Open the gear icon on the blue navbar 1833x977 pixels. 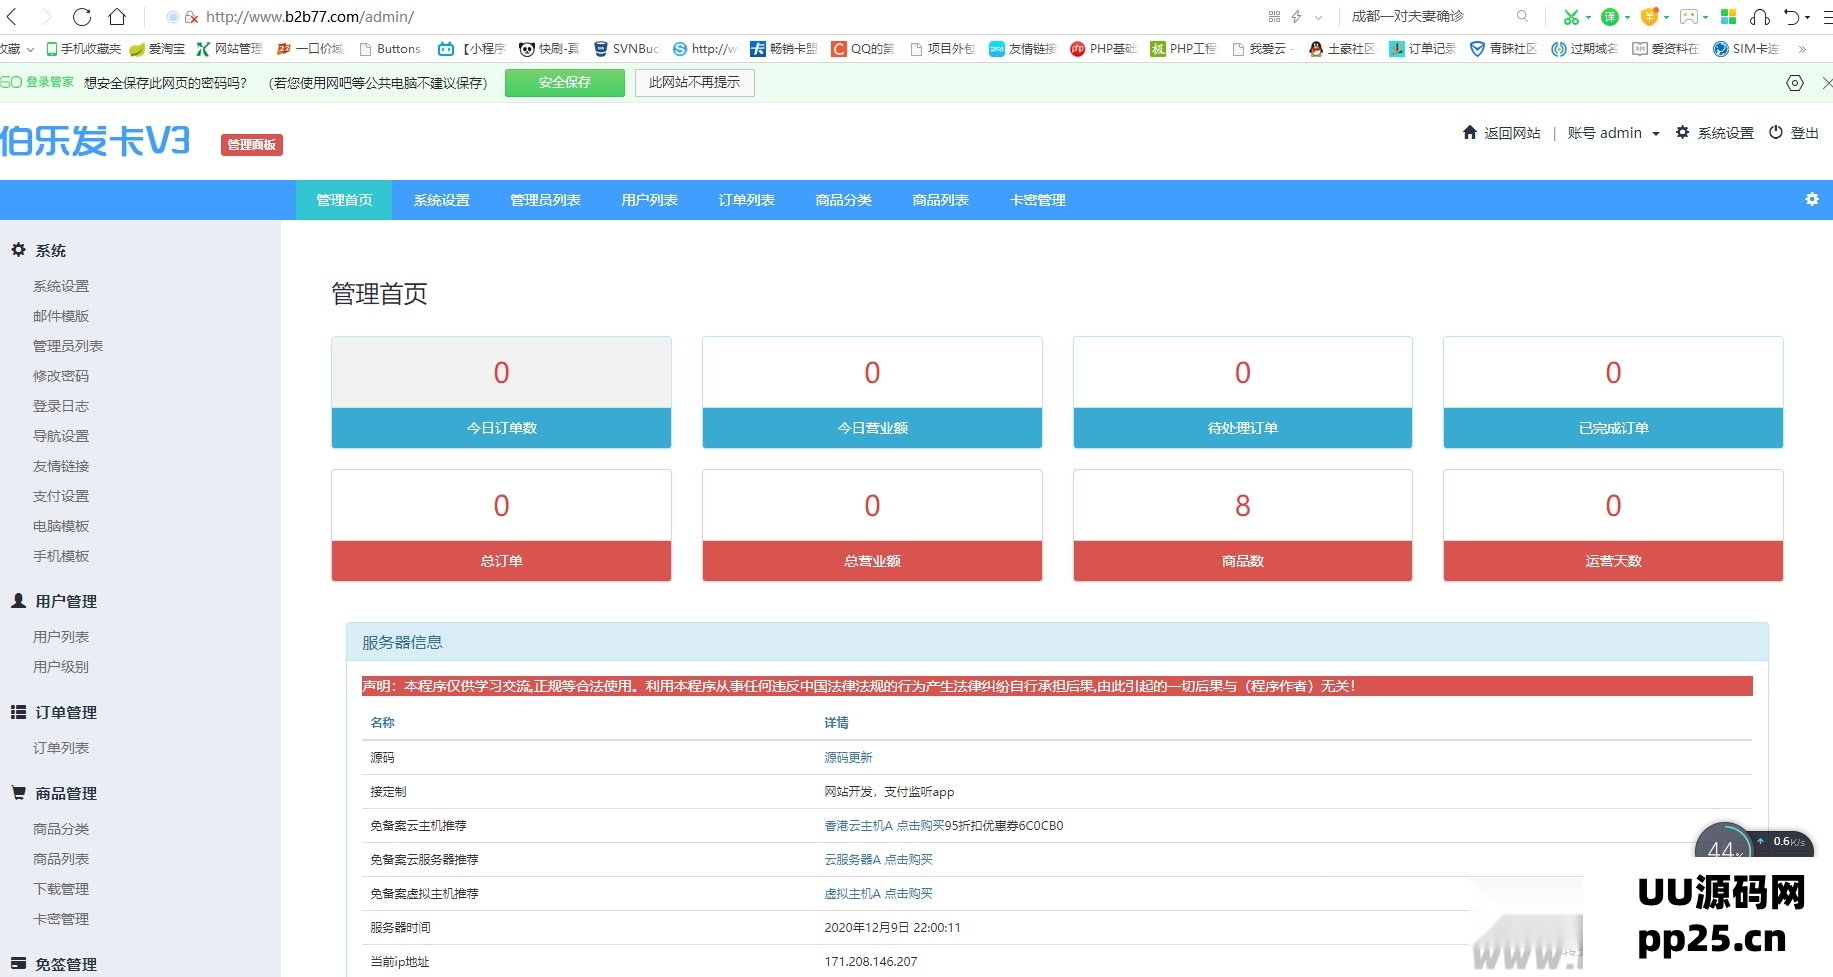[1812, 199]
